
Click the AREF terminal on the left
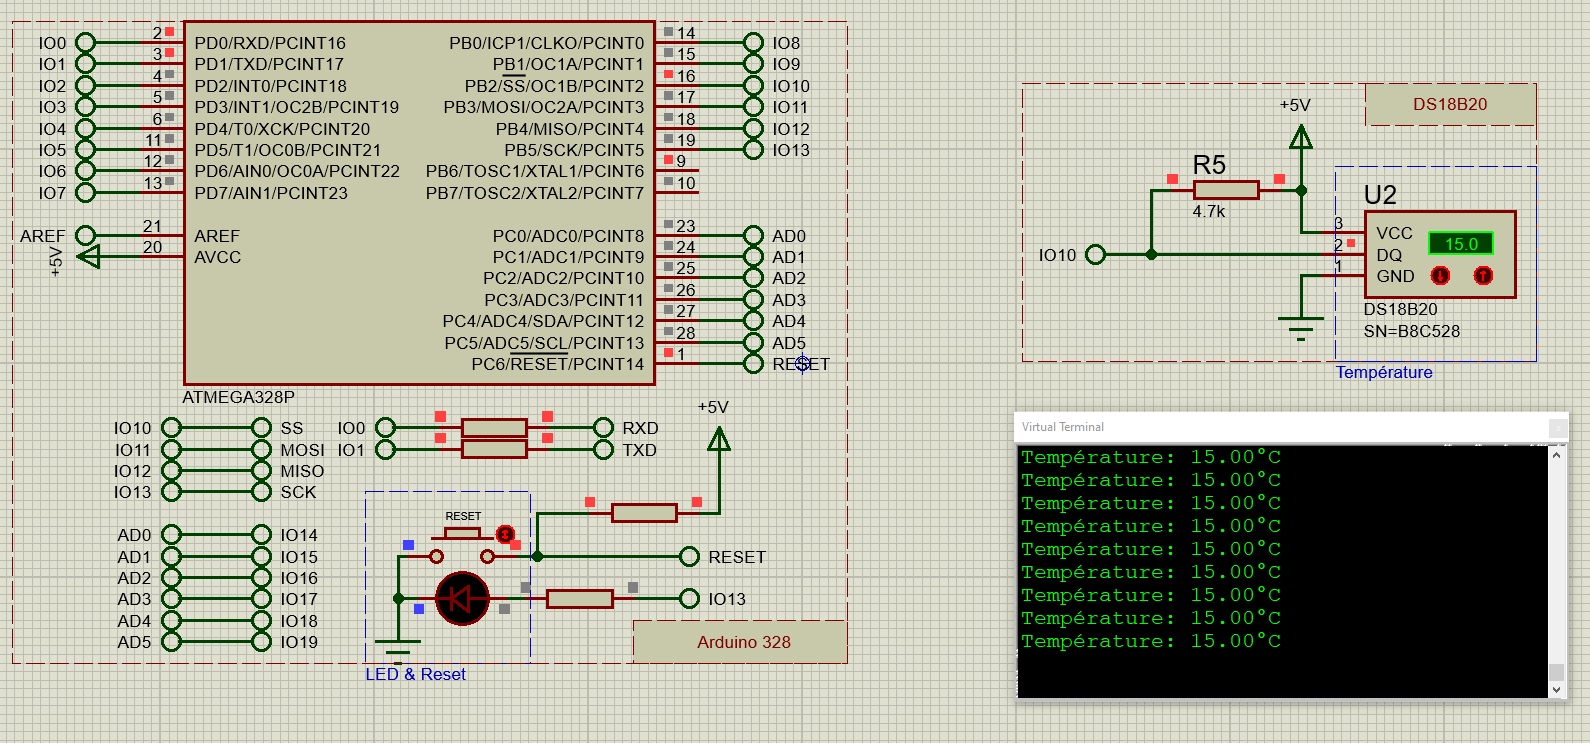pos(86,236)
